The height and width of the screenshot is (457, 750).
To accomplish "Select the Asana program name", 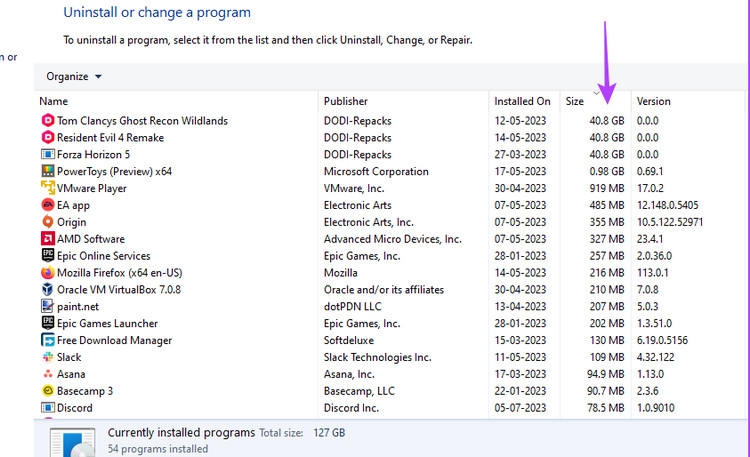I will 71,374.
